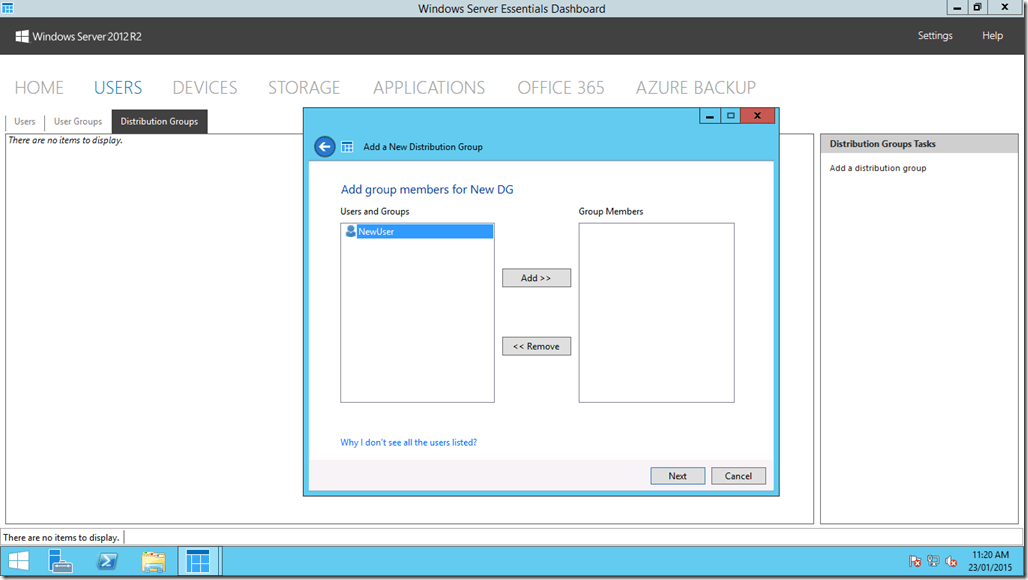The image size is (1028, 580).
Task: Open File Explorer from the taskbar
Action: tap(153, 561)
